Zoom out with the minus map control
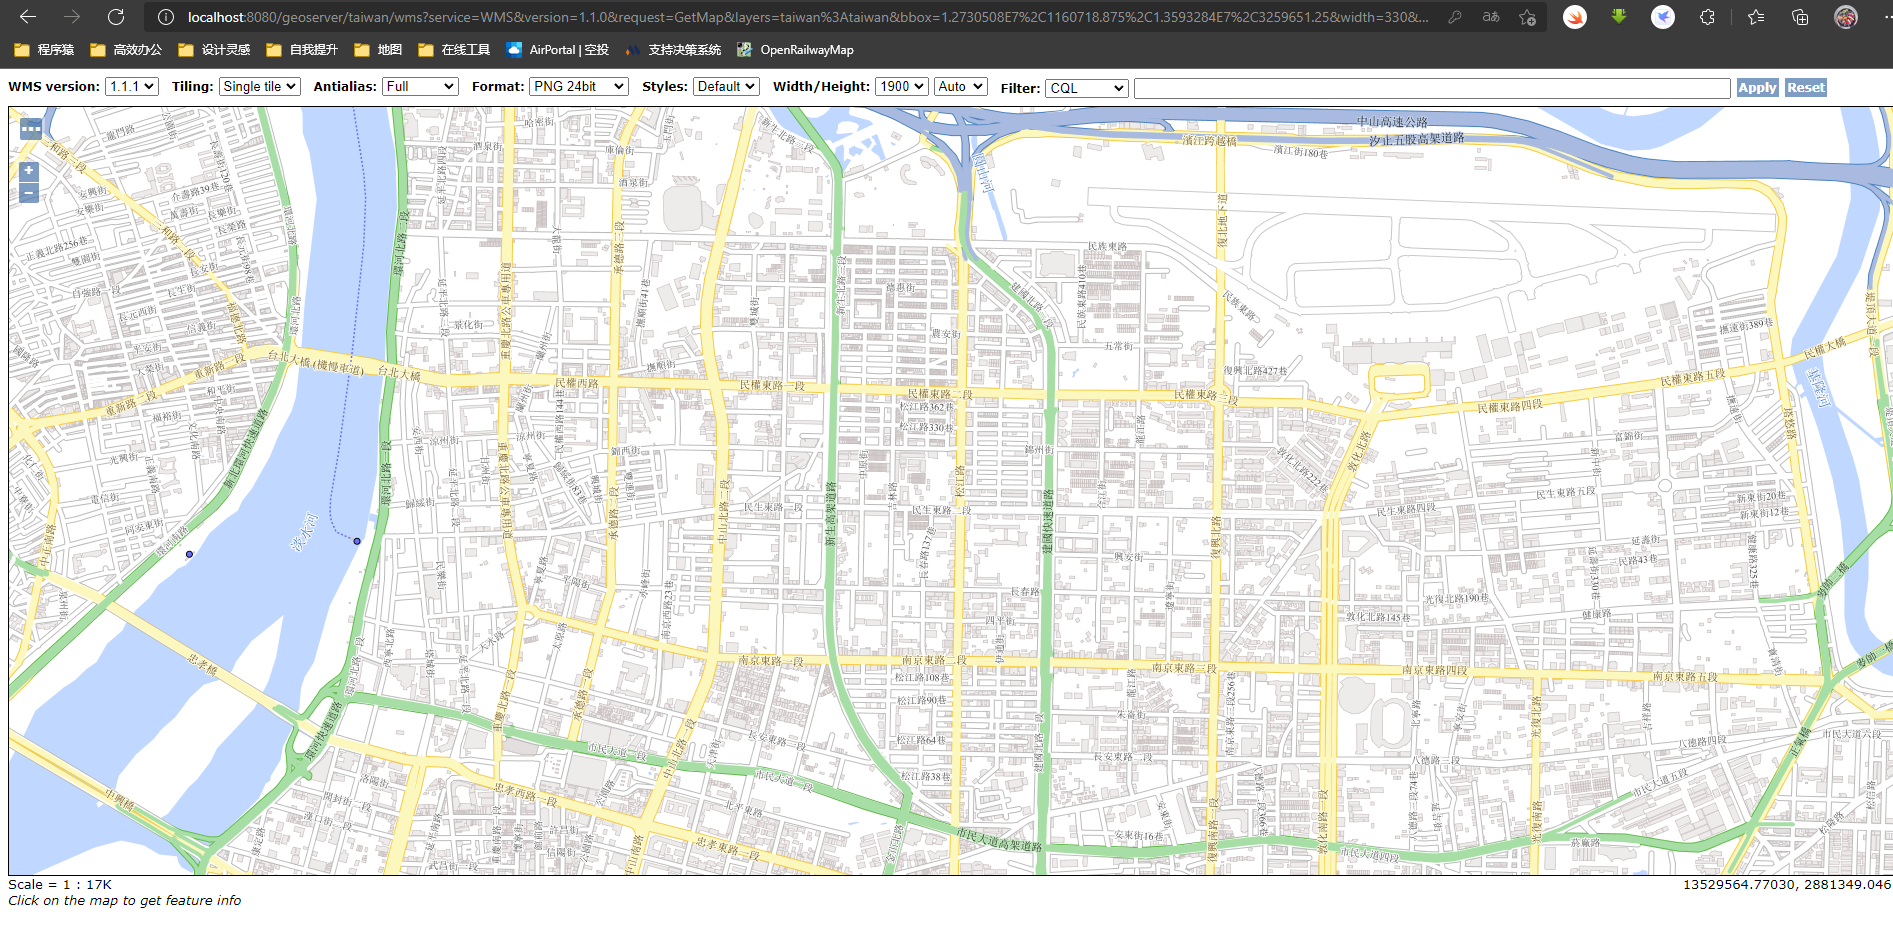 pos(29,193)
